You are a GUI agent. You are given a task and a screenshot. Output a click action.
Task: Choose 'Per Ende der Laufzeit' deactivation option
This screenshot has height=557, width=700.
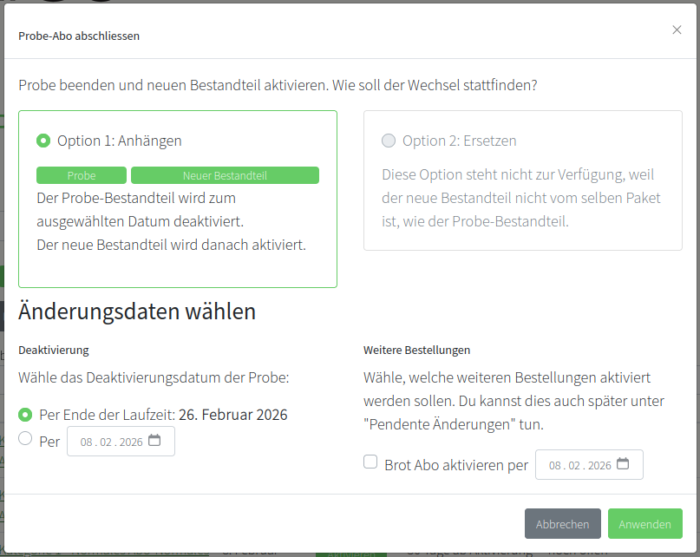tap(25, 414)
